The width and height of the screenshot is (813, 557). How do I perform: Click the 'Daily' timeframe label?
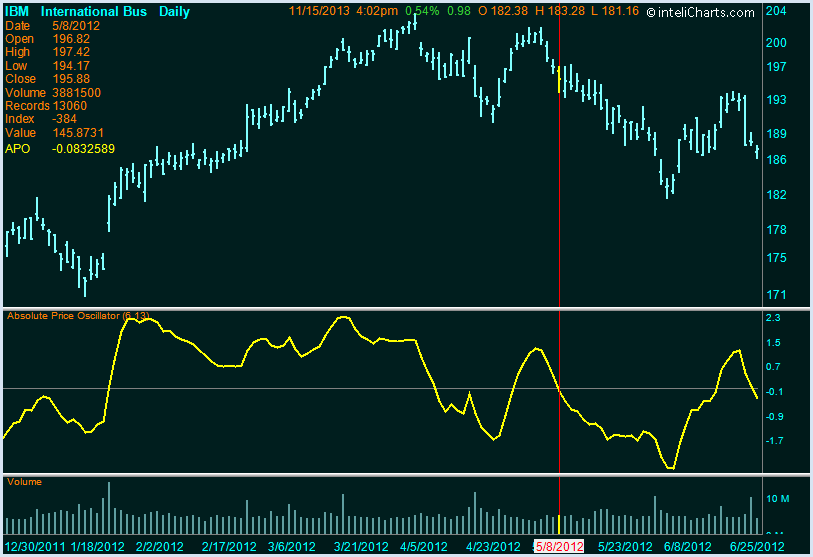click(x=174, y=11)
